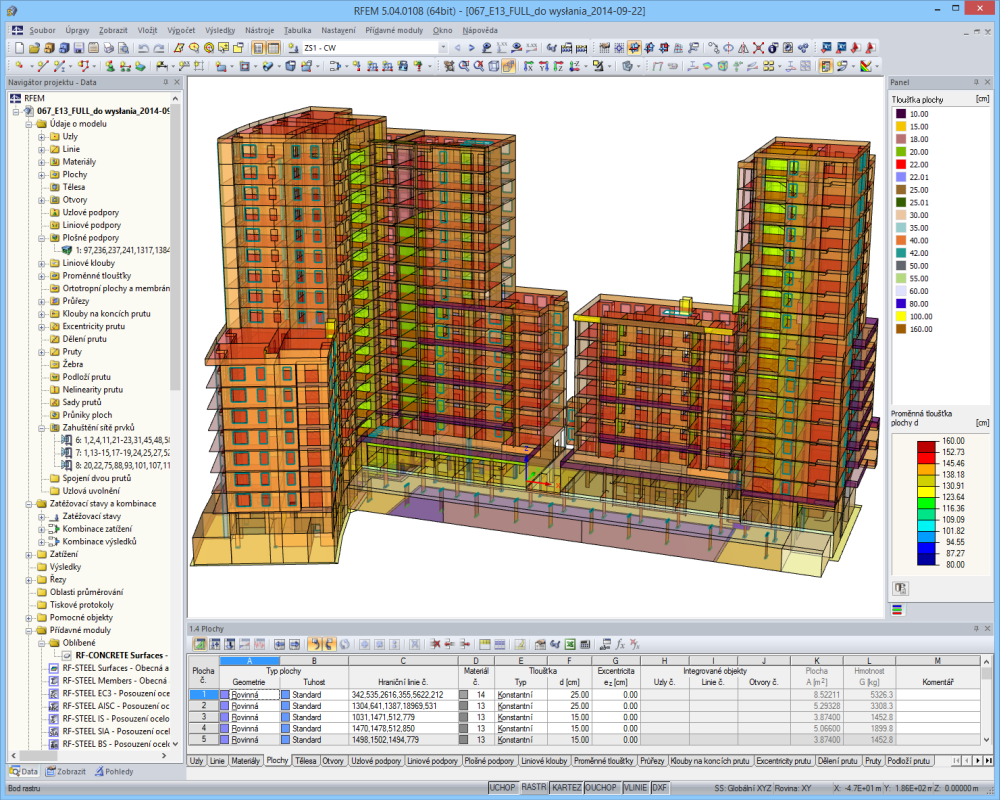Open the Přídavné moduly menu
The width and height of the screenshot is (1000, 800).
393,30
